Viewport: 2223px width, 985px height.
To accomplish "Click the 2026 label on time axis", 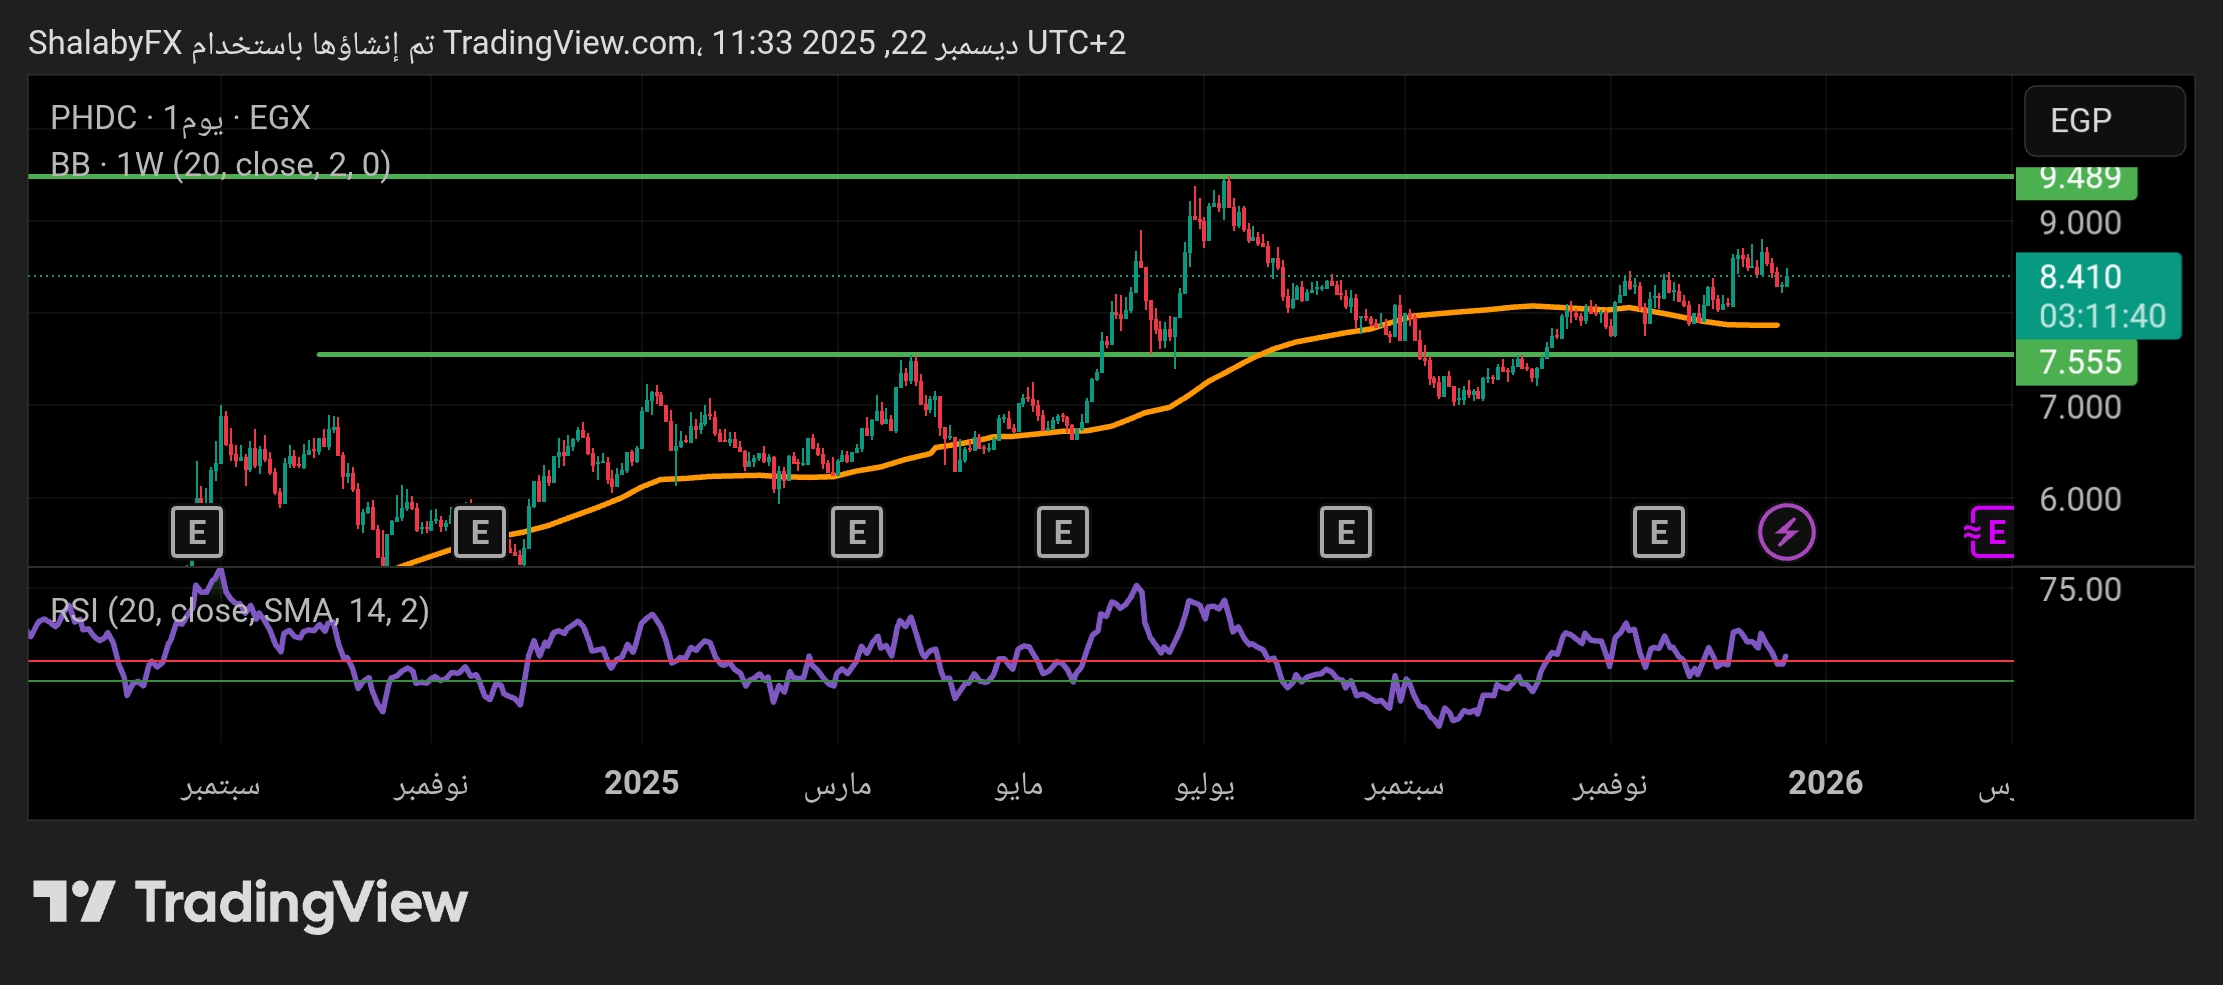I will (x=1825, y=783).
